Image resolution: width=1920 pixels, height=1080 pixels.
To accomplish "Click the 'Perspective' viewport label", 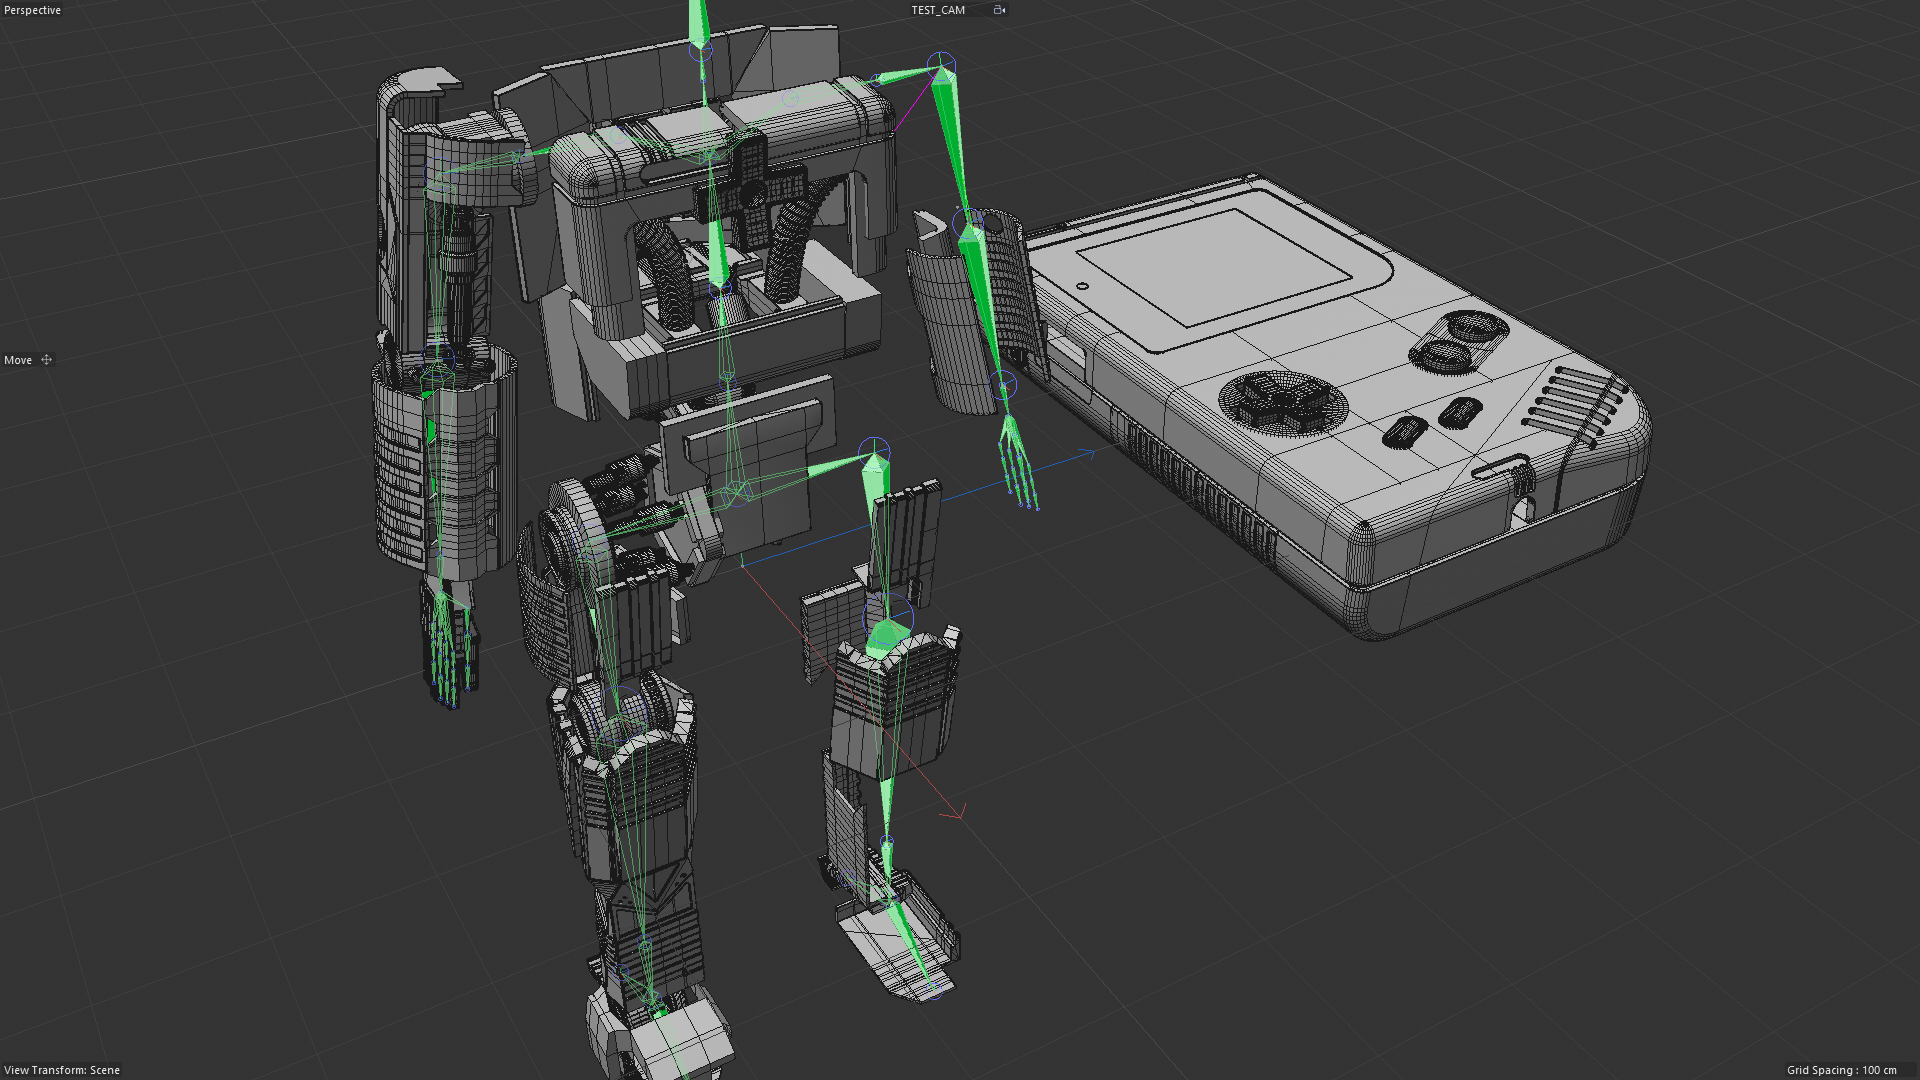I will [33, 10].
